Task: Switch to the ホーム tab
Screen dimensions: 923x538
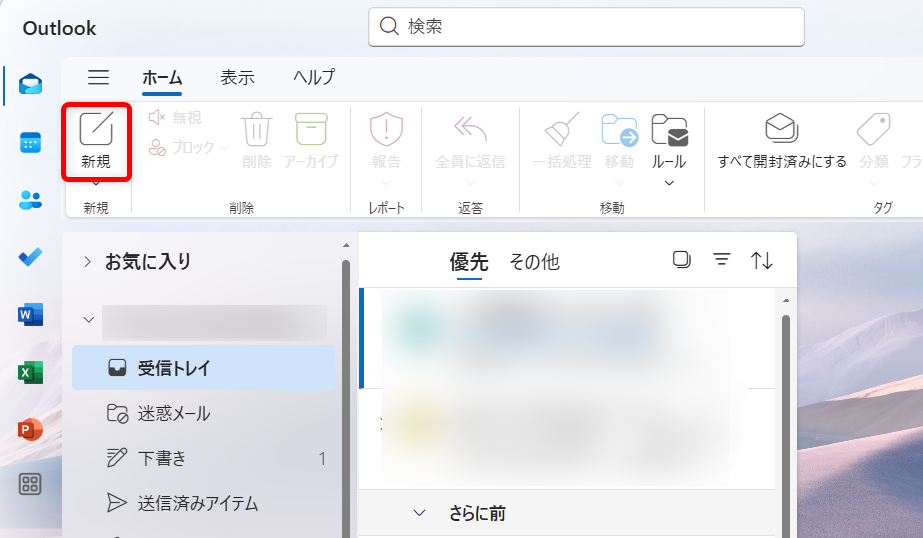Action: 162,77
